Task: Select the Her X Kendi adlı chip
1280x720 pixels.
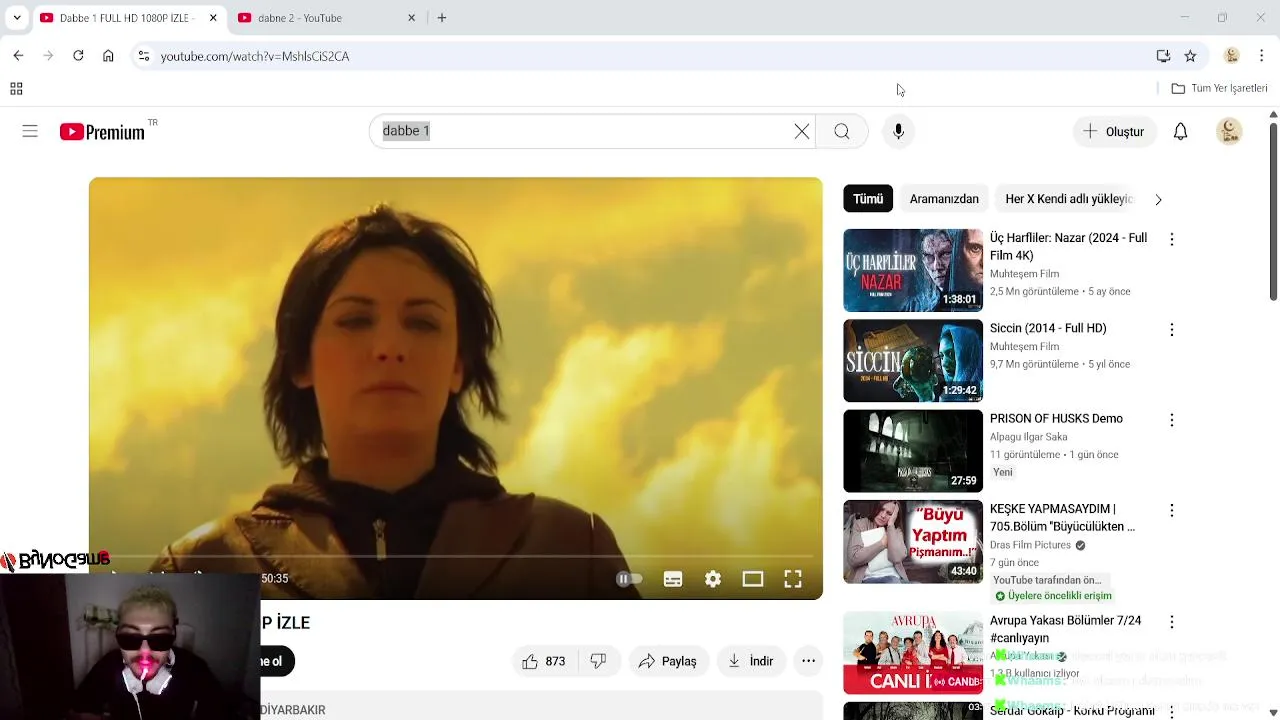Action: [1068, 199]
